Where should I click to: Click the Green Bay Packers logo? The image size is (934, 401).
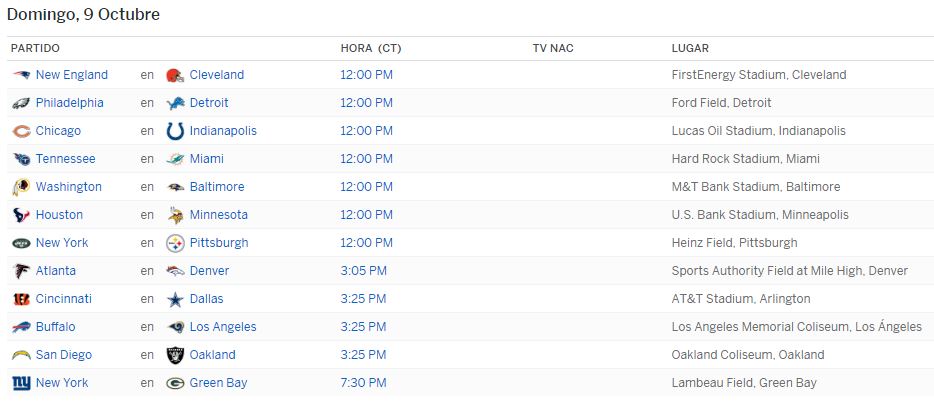click(x=175, y=383)
